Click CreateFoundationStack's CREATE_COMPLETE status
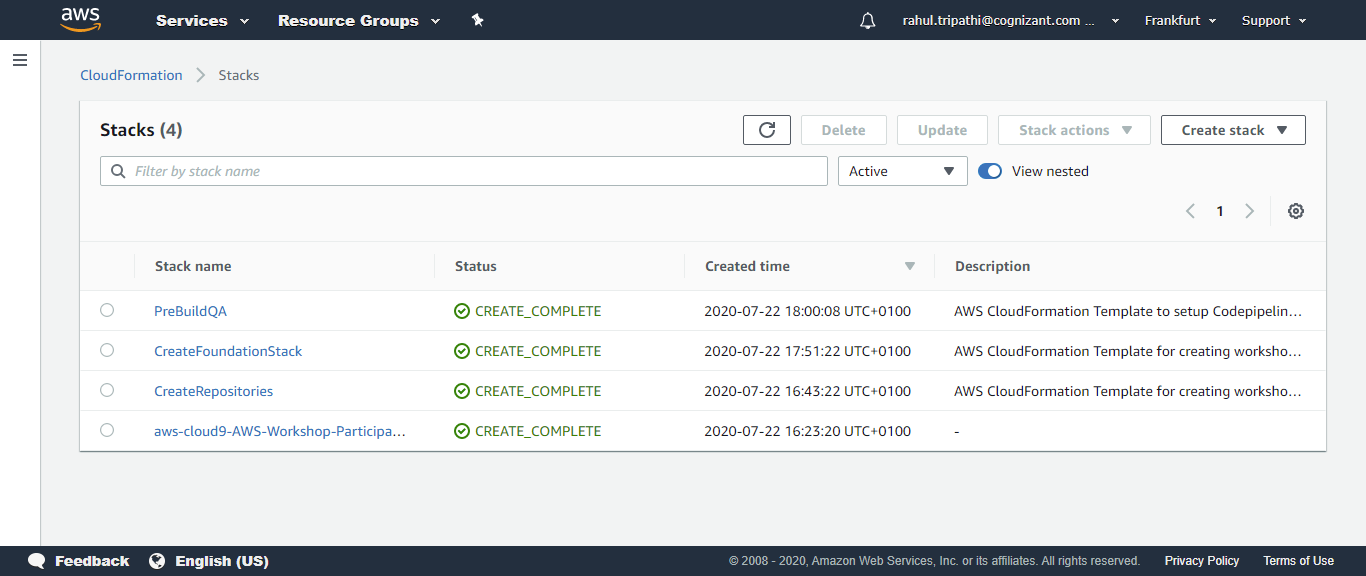 click(528, 351)
